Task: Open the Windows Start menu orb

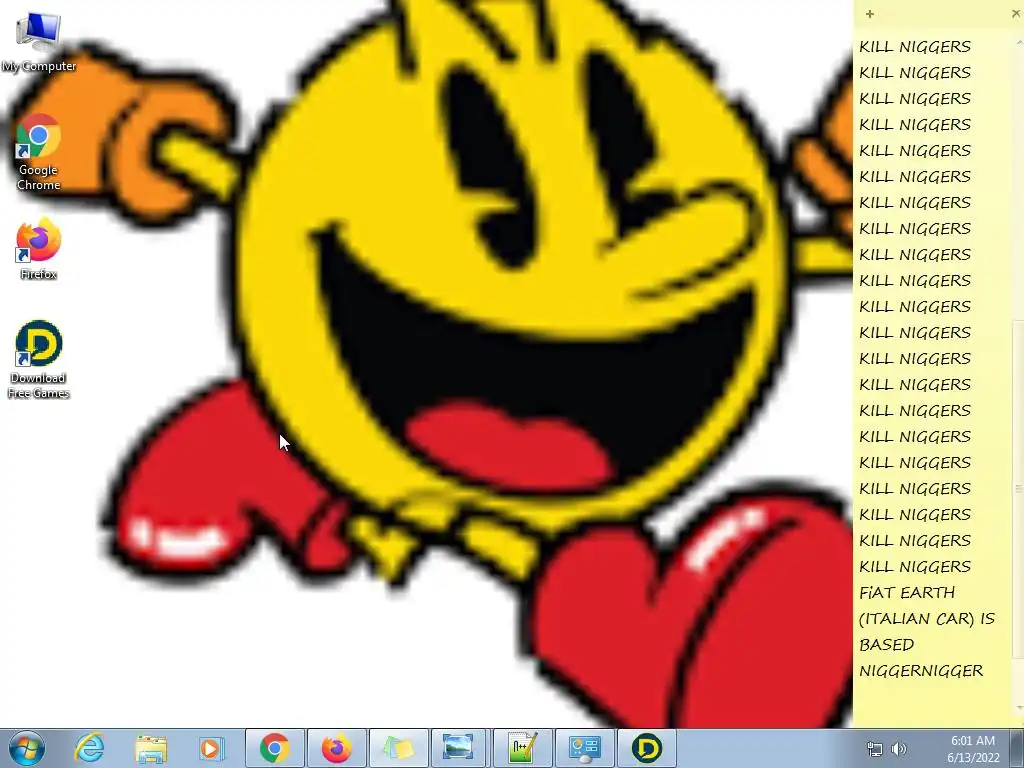Action: click(x=26, y=748)
